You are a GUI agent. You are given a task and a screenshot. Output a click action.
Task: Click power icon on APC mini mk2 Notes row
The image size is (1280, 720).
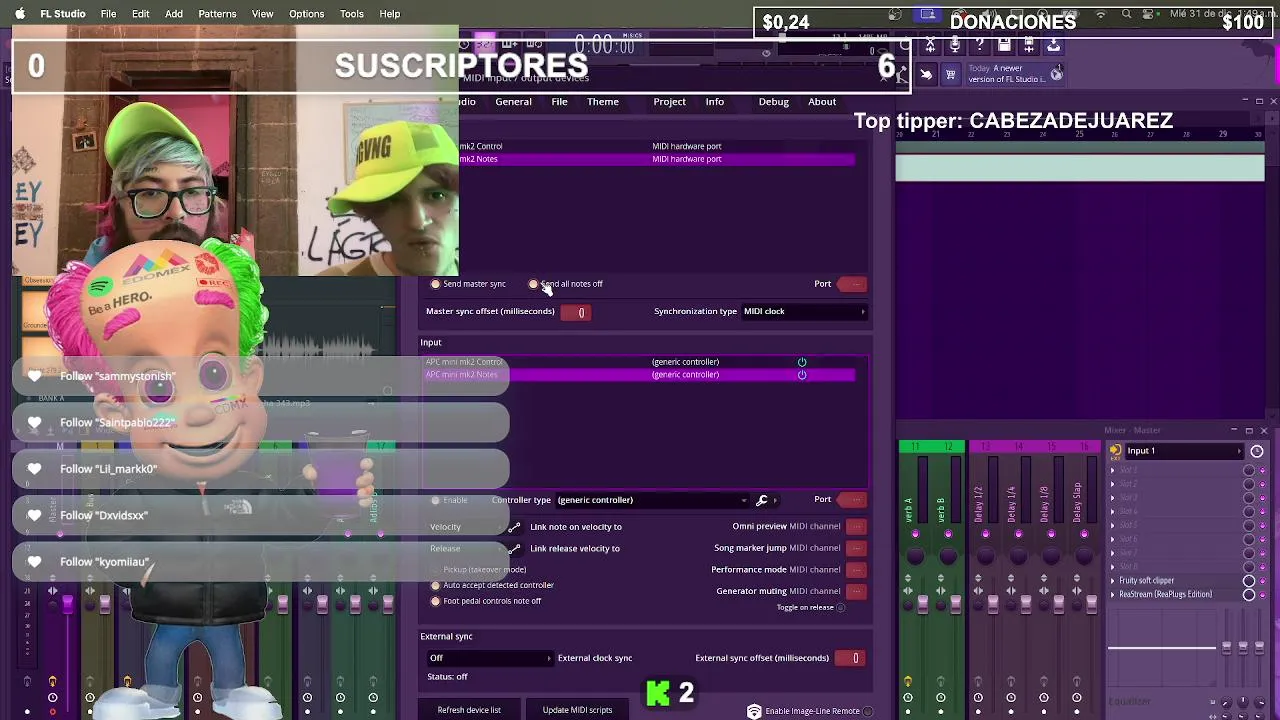coord(802,375)
